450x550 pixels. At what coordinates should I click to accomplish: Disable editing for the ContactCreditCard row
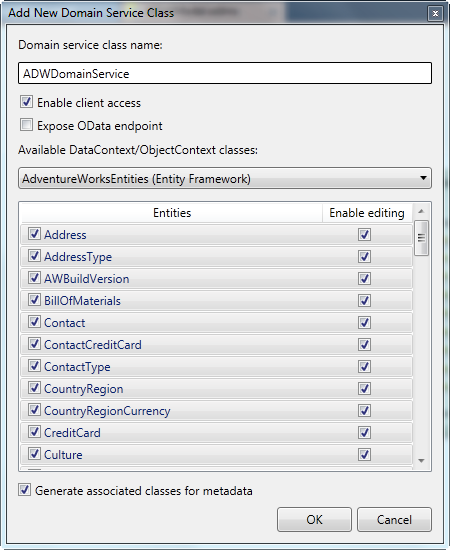tap(364, 344)
